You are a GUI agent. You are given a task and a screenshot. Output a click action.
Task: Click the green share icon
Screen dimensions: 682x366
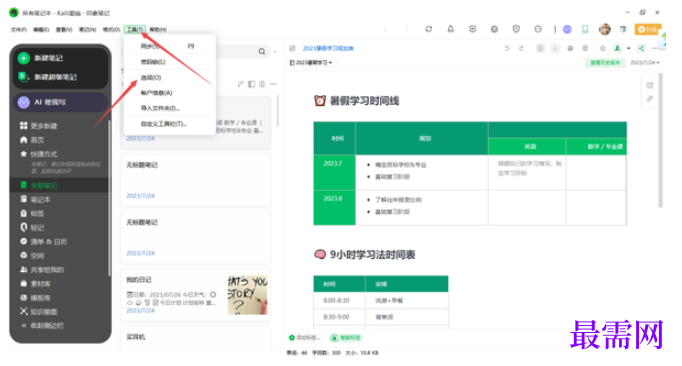click(642, 48)
